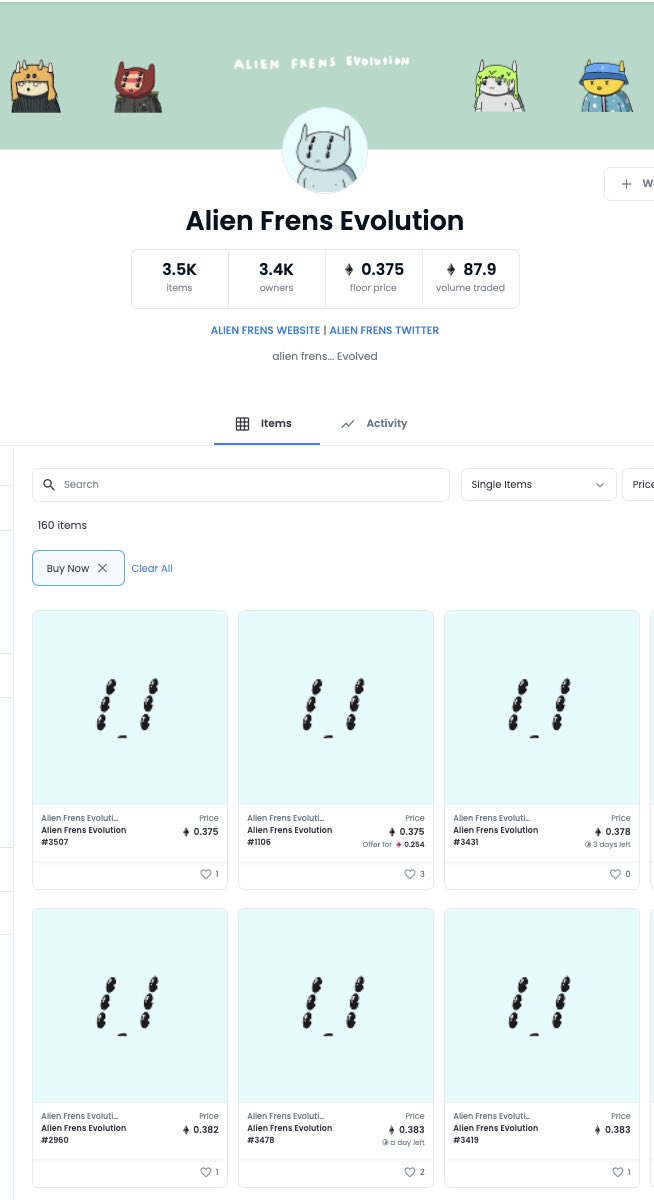
Task: Favorite item #3478 via heart icon
Action: click(x=410, y=1172)
